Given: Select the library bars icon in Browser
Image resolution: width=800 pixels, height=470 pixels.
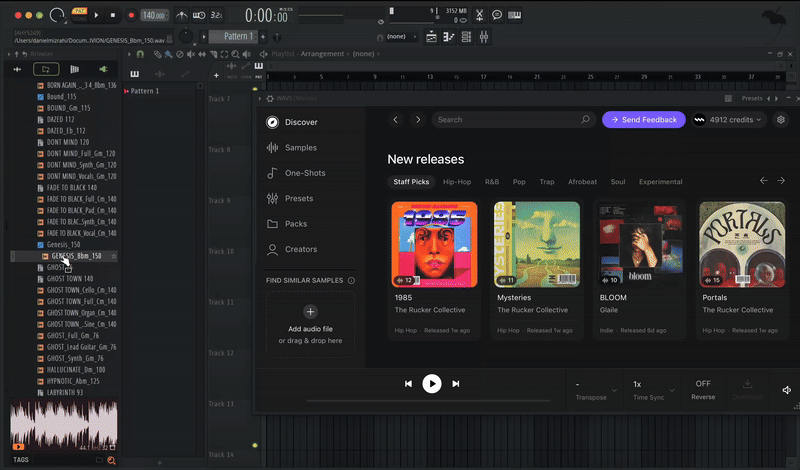Looking at the screenshot, I should tap(74, 69).
